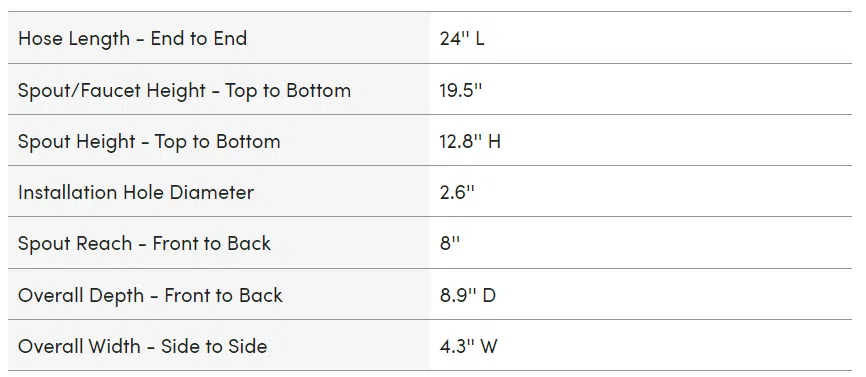Click the End to End text
866x377 pixels.
[199, 39]
